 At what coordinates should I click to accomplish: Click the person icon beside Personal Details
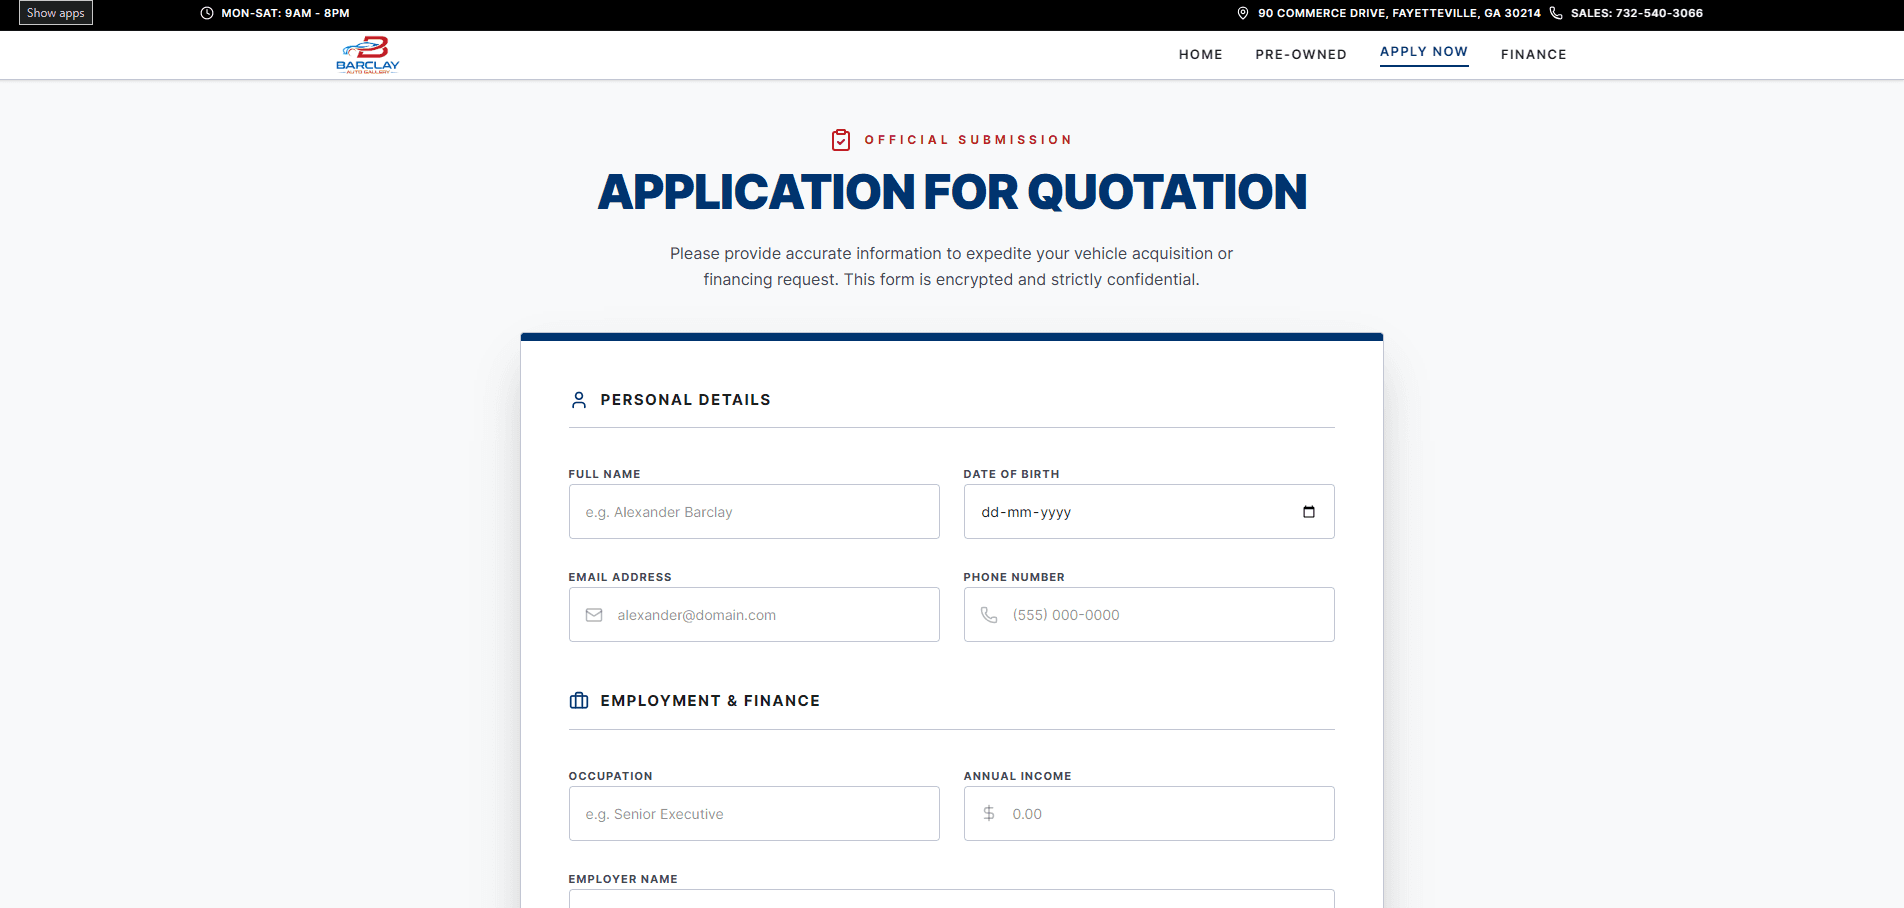[579, 400]
